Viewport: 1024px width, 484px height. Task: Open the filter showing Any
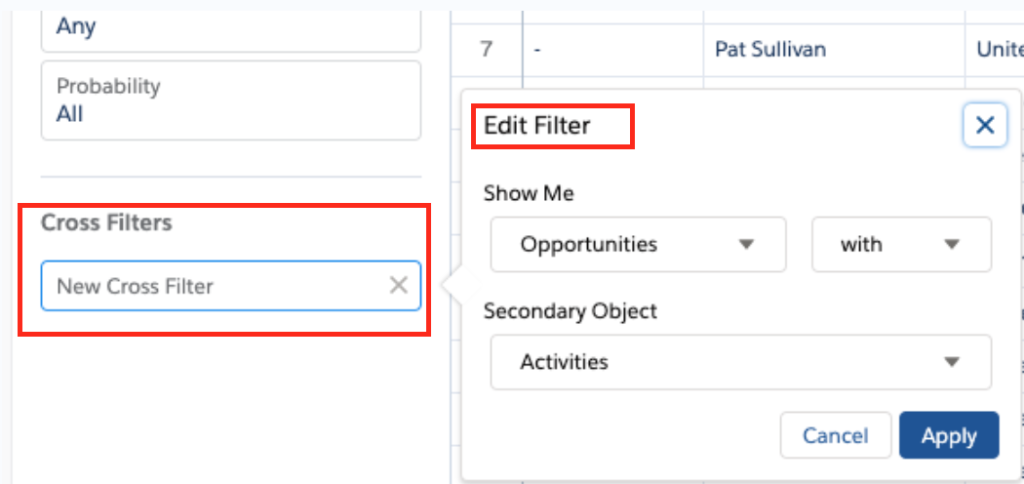[231, 30]
